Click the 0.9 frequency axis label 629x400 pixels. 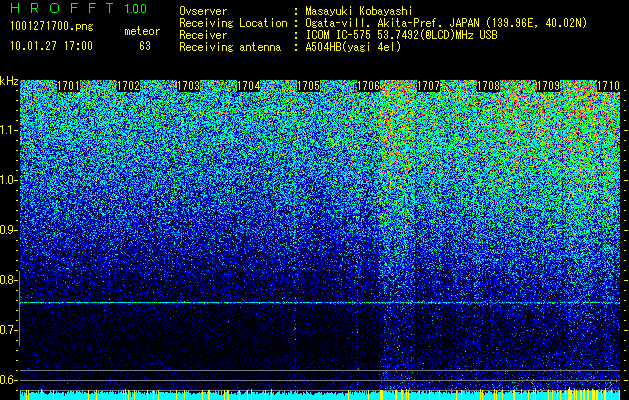8,230
